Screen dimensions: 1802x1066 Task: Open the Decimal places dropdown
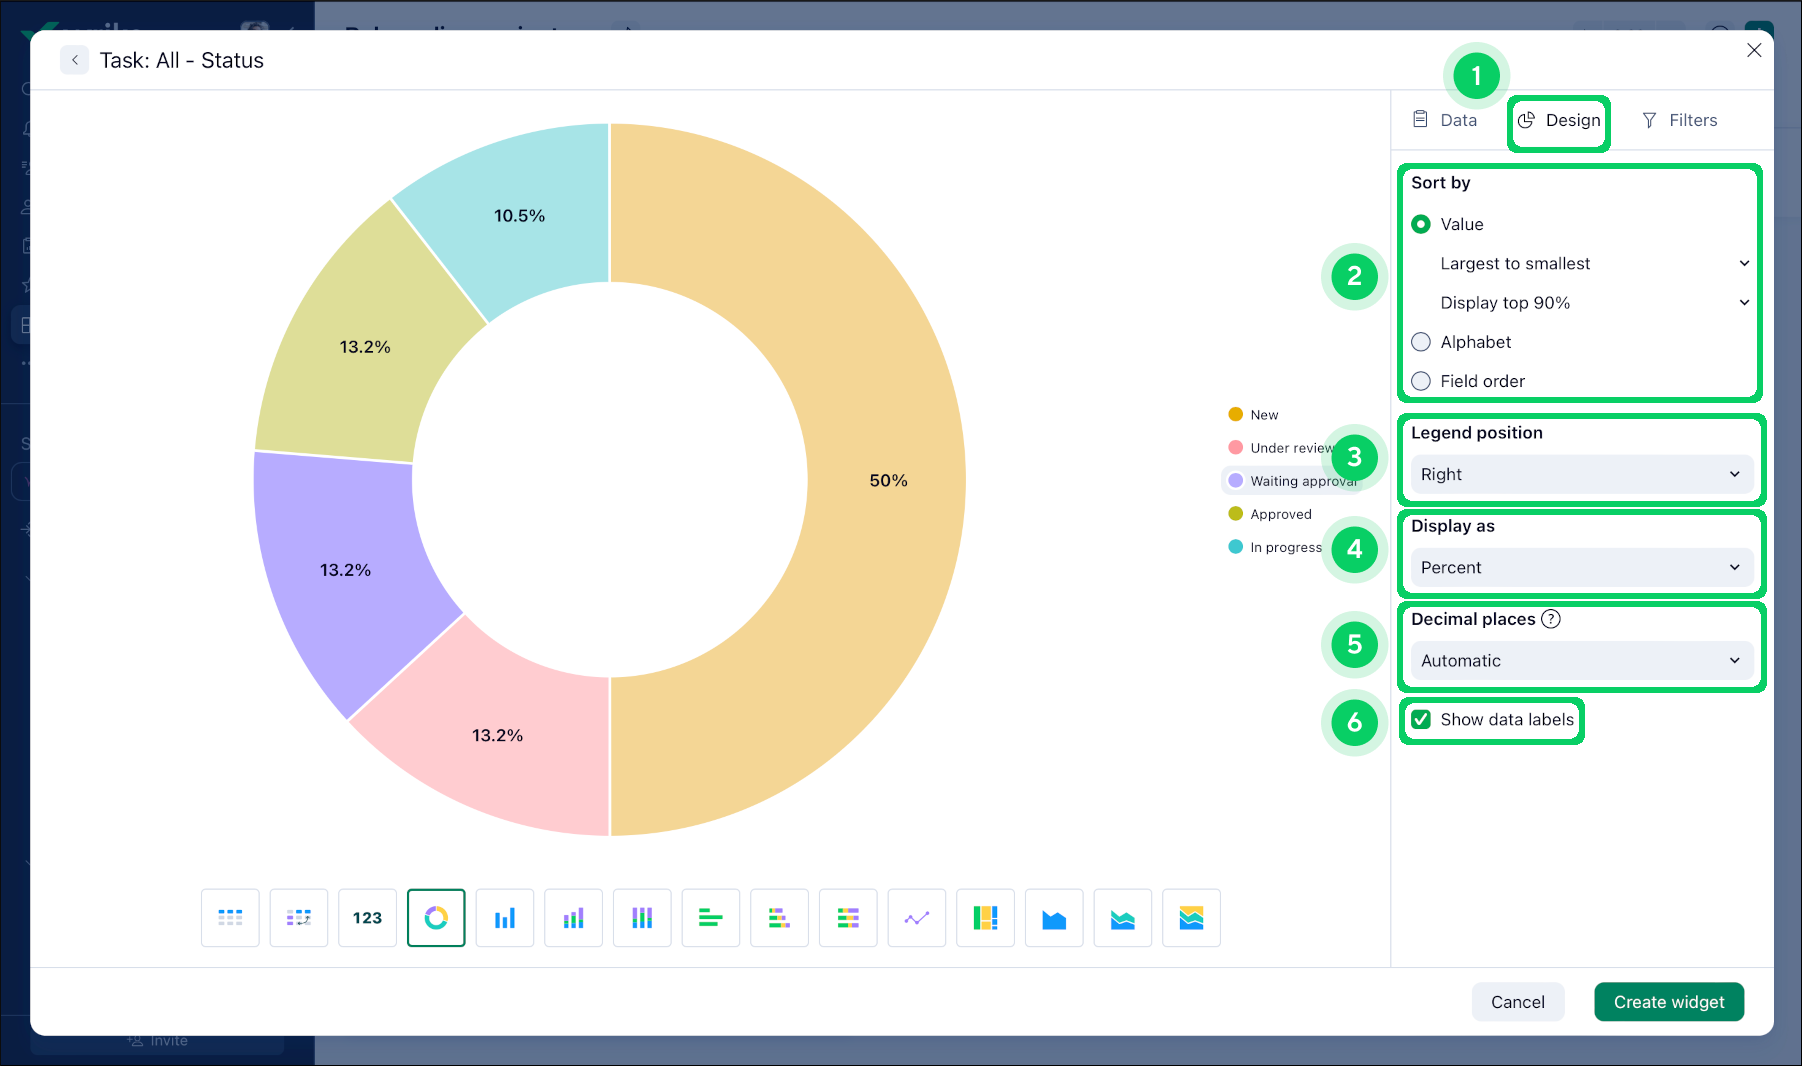tap(1581, 660)
